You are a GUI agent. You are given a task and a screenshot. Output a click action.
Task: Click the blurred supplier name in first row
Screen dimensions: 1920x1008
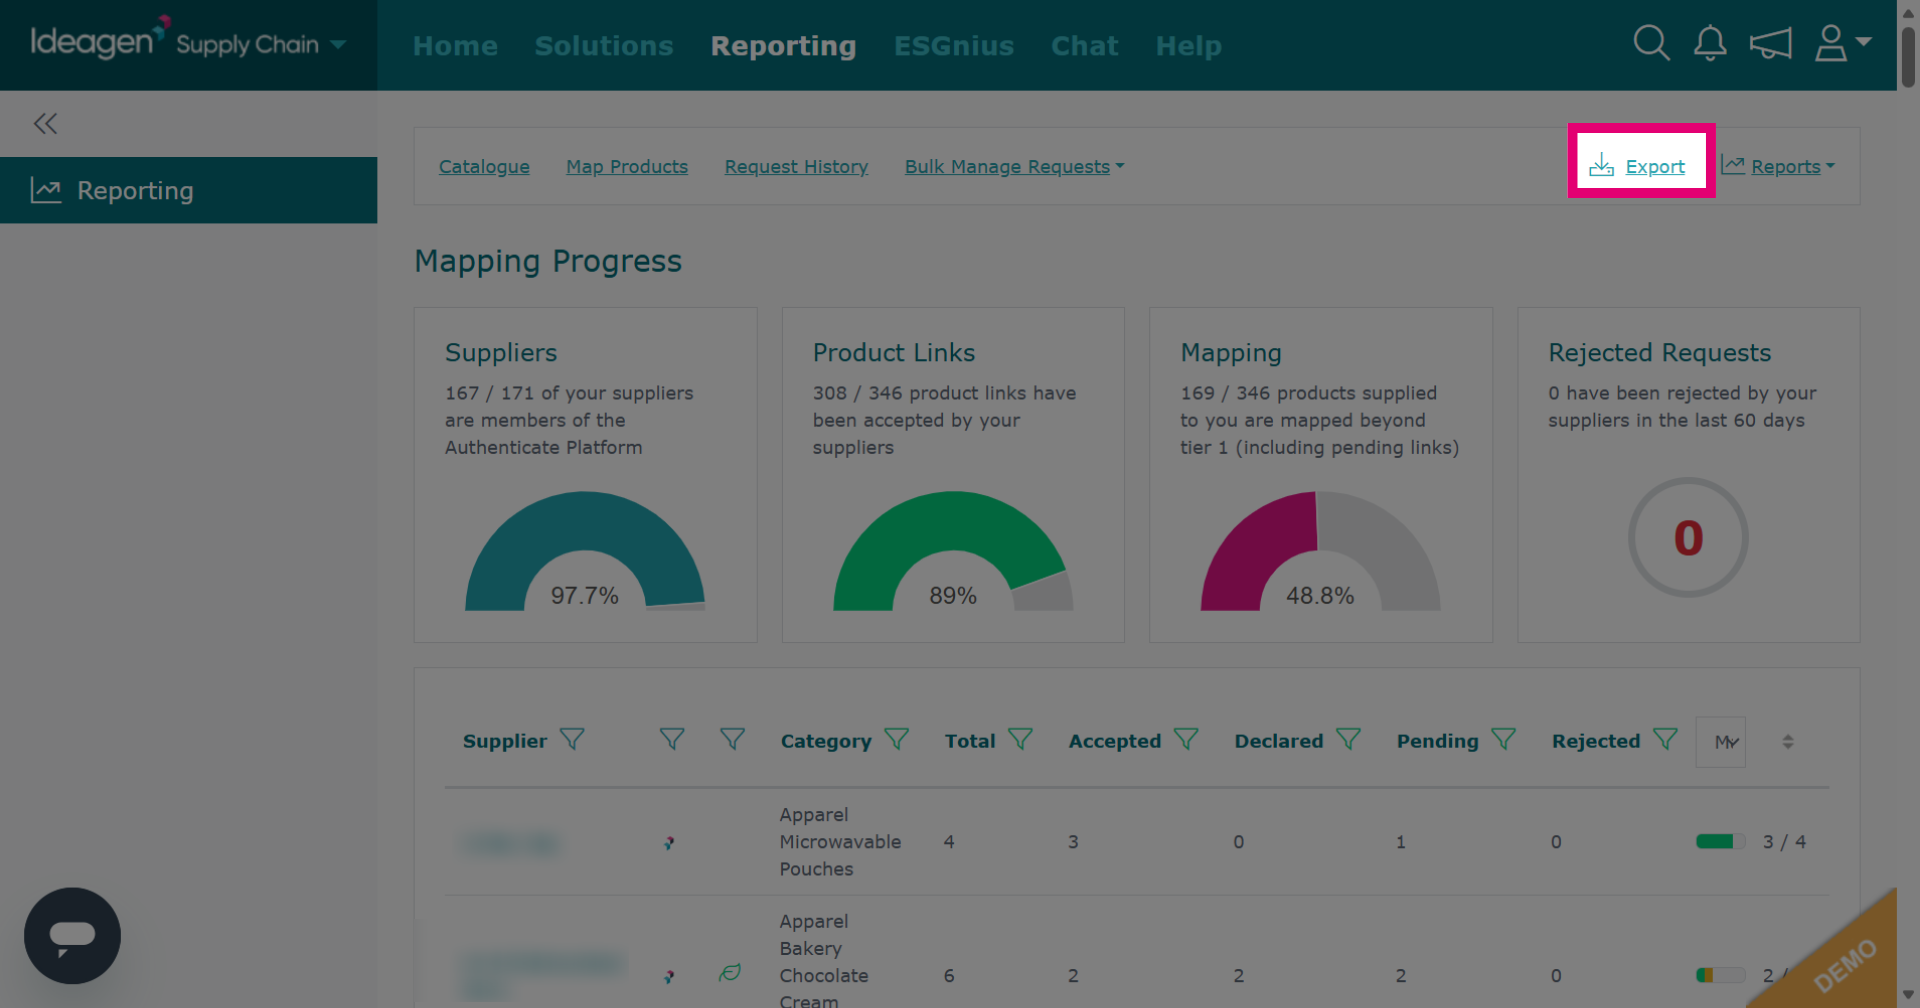pos(510,843)
